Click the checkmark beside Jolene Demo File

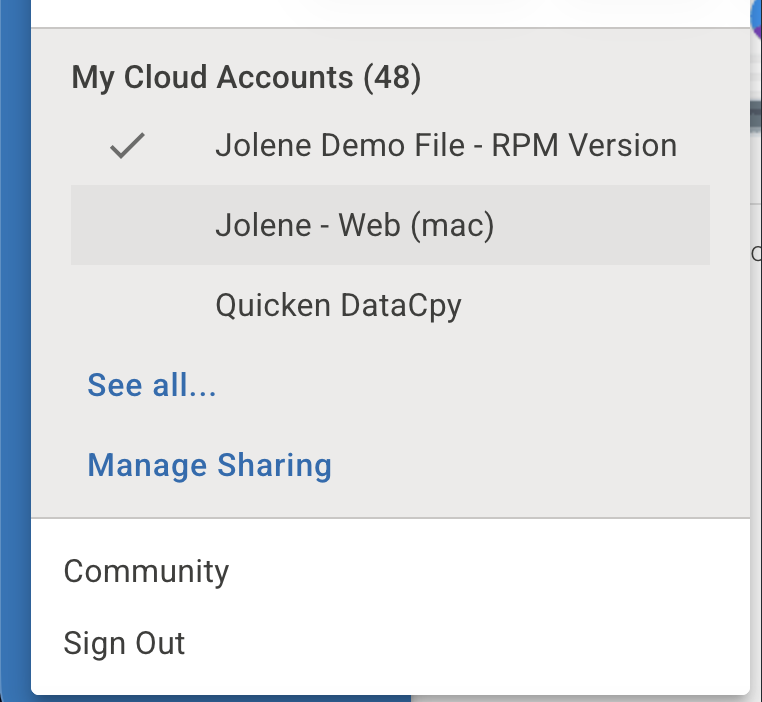tap(127, 147)
